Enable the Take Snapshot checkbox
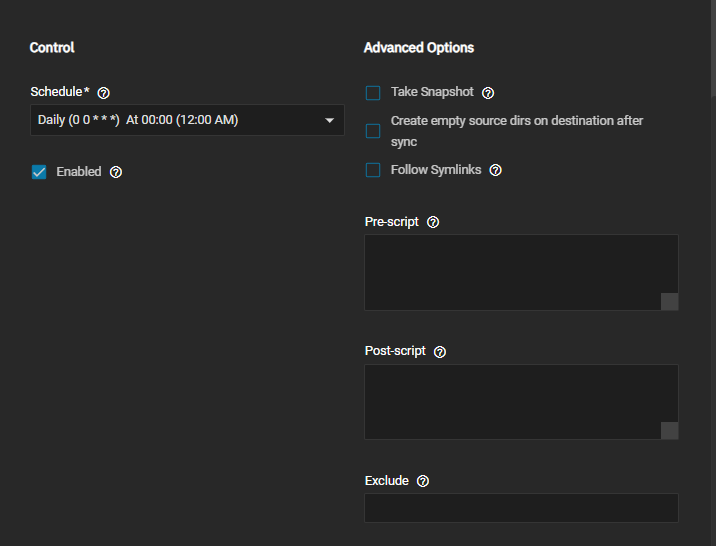716x546 pixels. [373, 93]
